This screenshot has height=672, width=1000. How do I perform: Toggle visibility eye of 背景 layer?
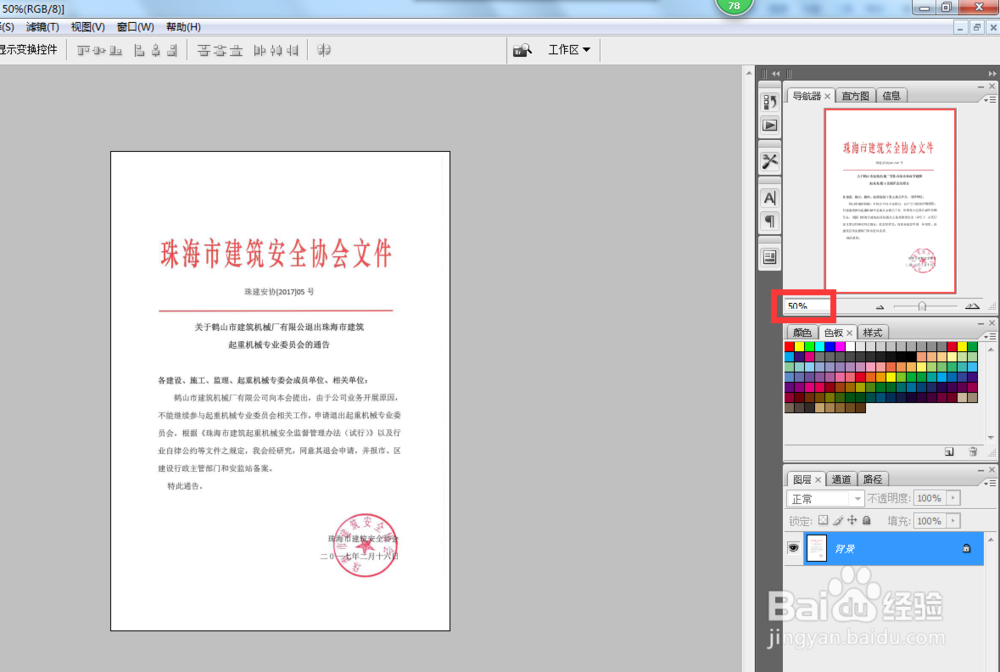pyautogui.click(x=793, y=548)
